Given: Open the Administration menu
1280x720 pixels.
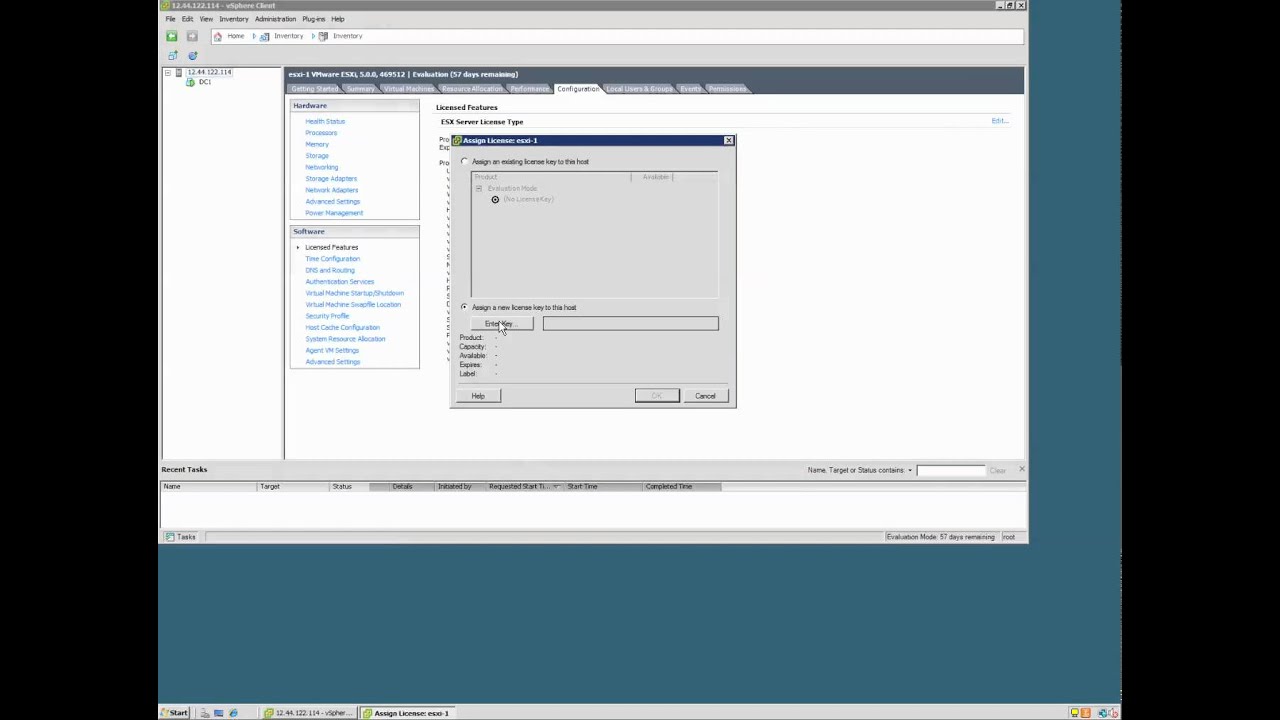Looking at the screenshot, I should (275, 19).
